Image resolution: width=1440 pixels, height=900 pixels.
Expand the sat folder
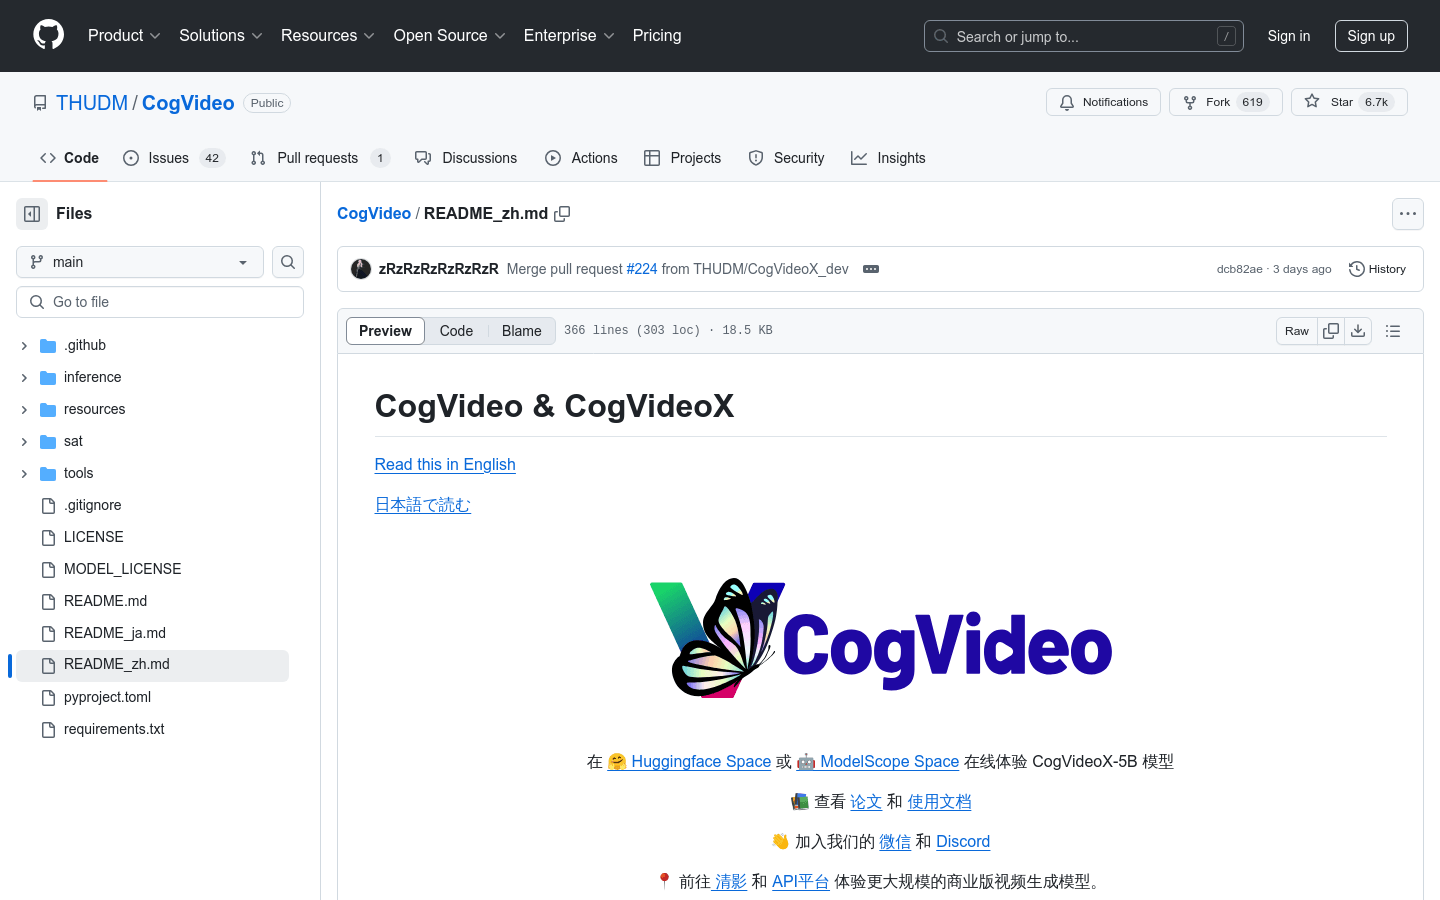pyautogui.click(x=24, y=441)
